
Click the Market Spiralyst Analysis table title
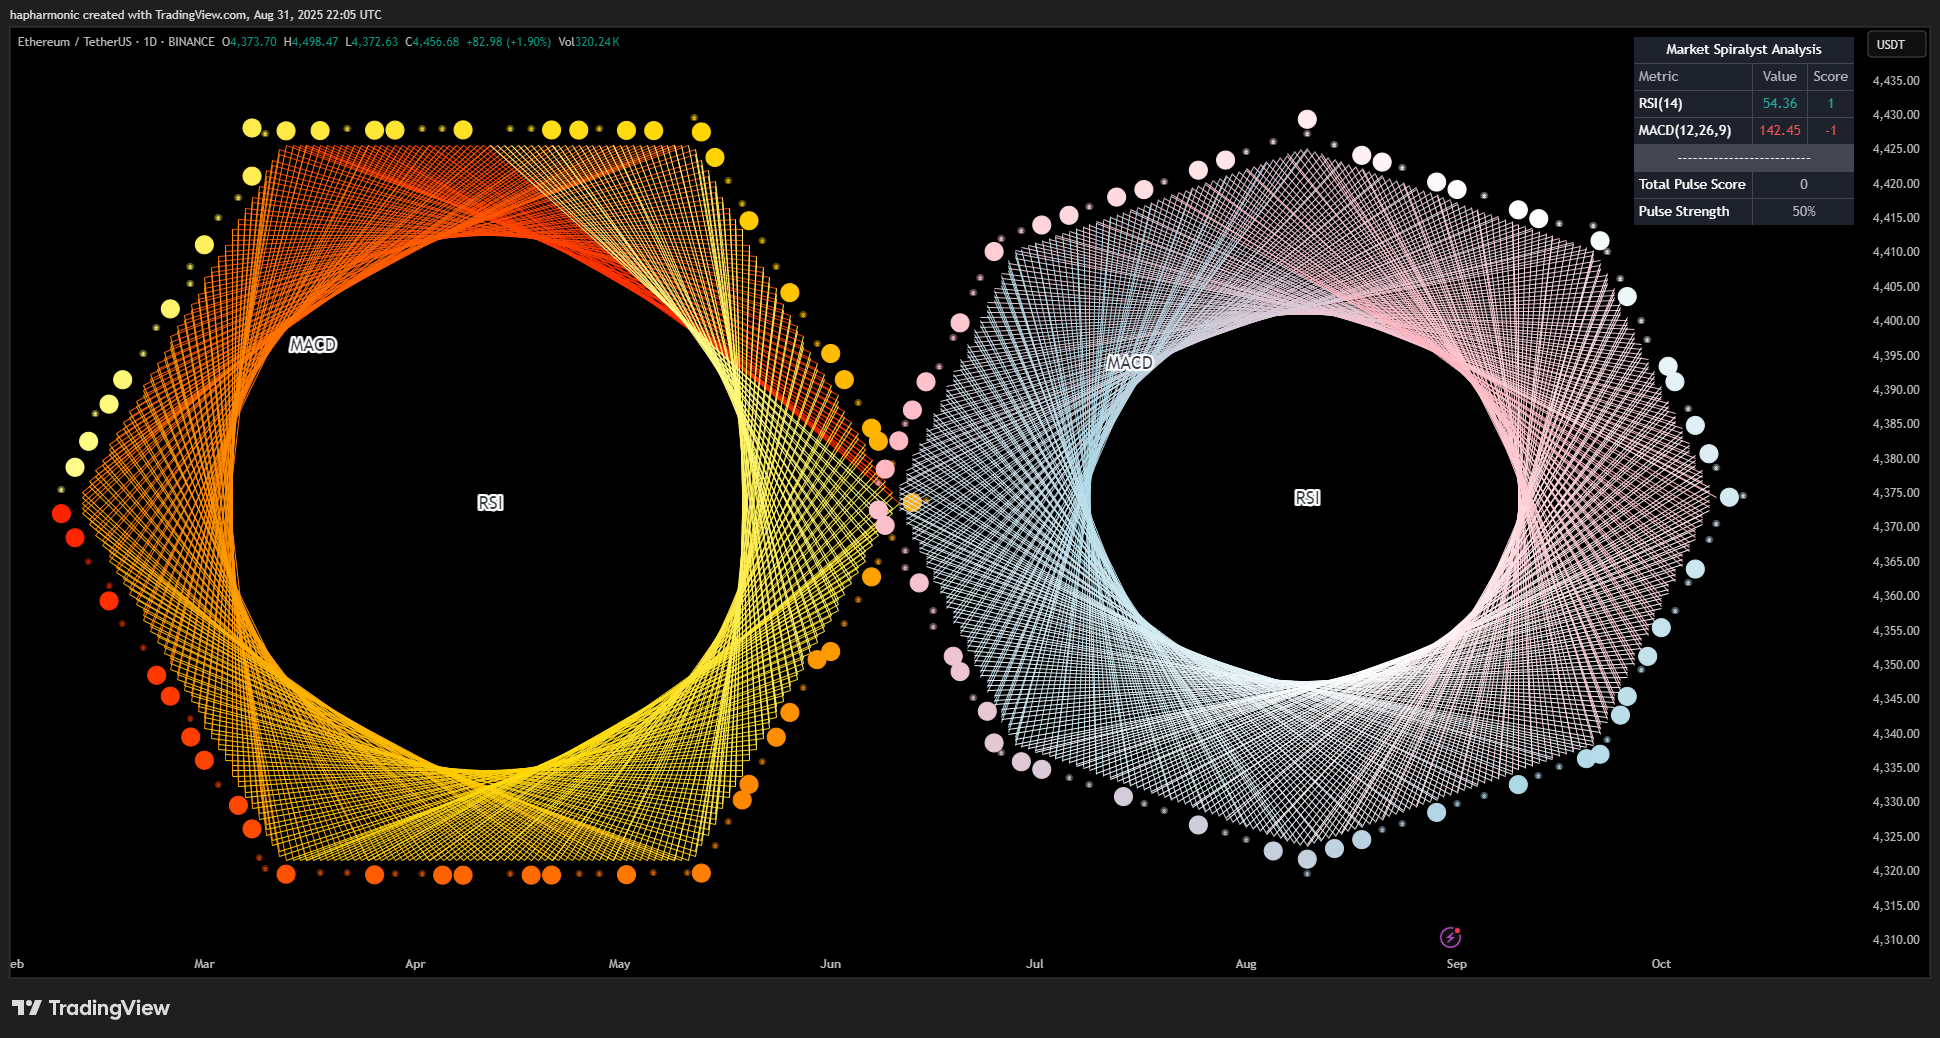point(1743,49)
